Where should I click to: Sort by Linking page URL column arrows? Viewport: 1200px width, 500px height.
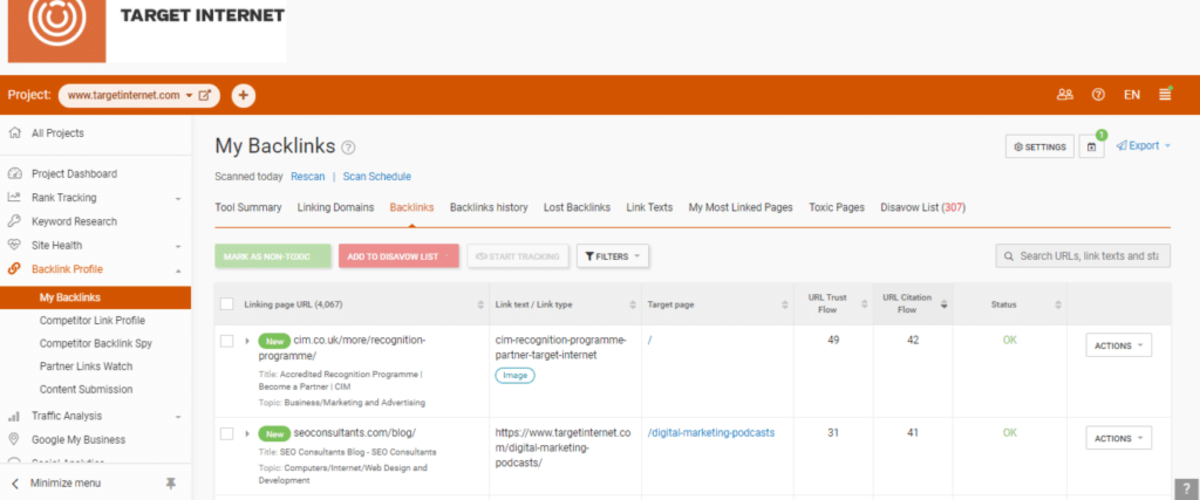point(482,305)
